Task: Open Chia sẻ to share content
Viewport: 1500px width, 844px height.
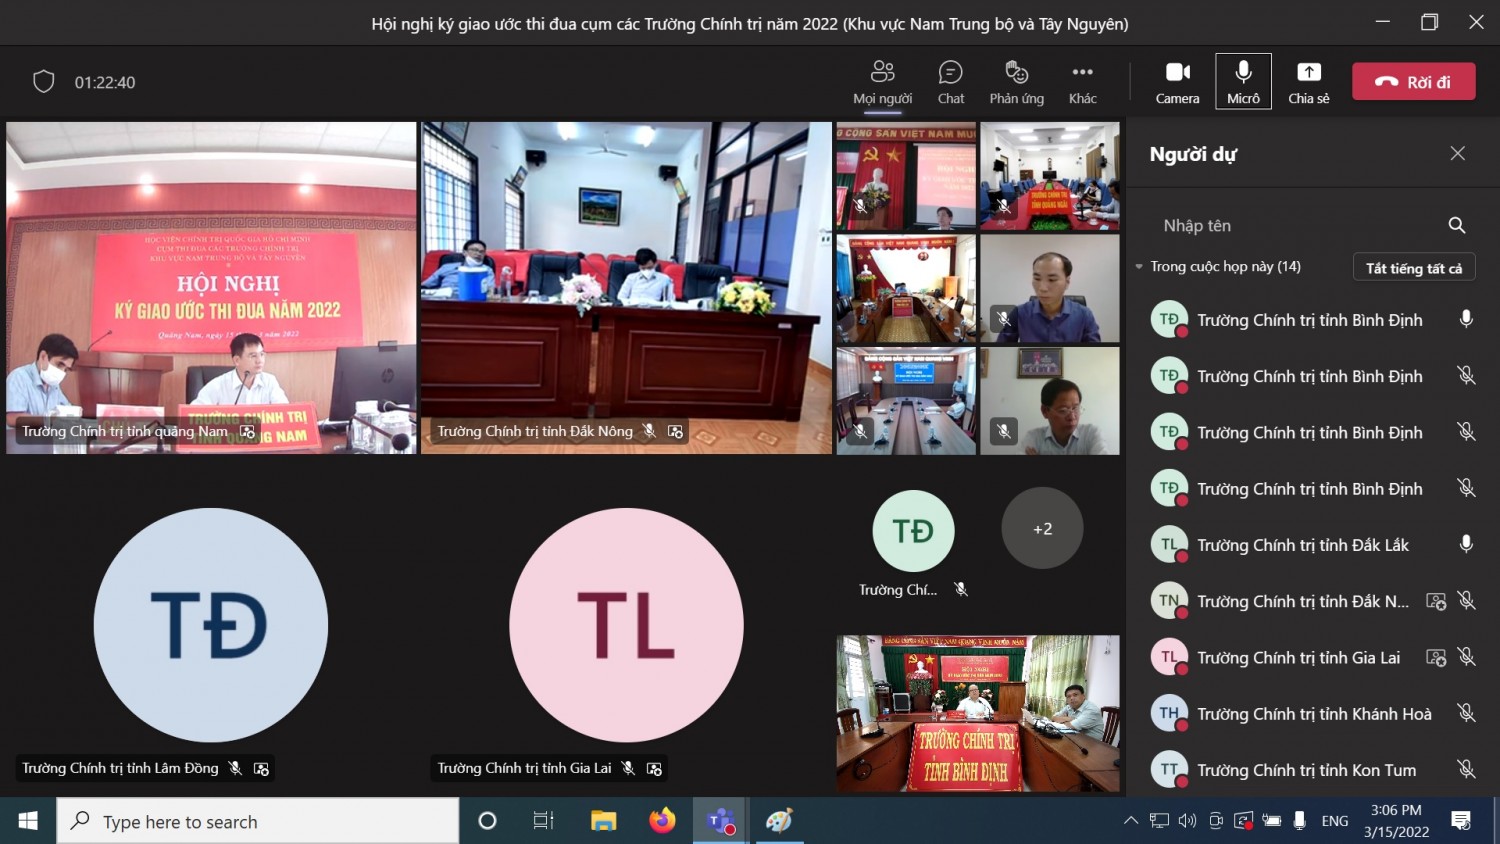Action: (1308, 81)
